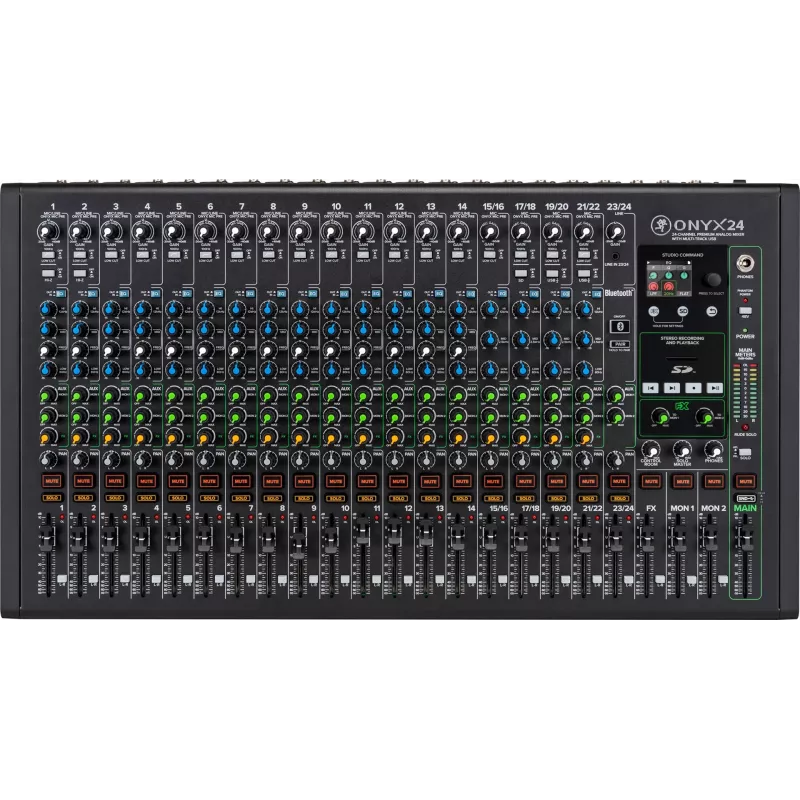The width and height of the screenshot is (800, 800).
Task: Click channel 1 fader cap
Action: pyautogui.click(x=47, y=538)
